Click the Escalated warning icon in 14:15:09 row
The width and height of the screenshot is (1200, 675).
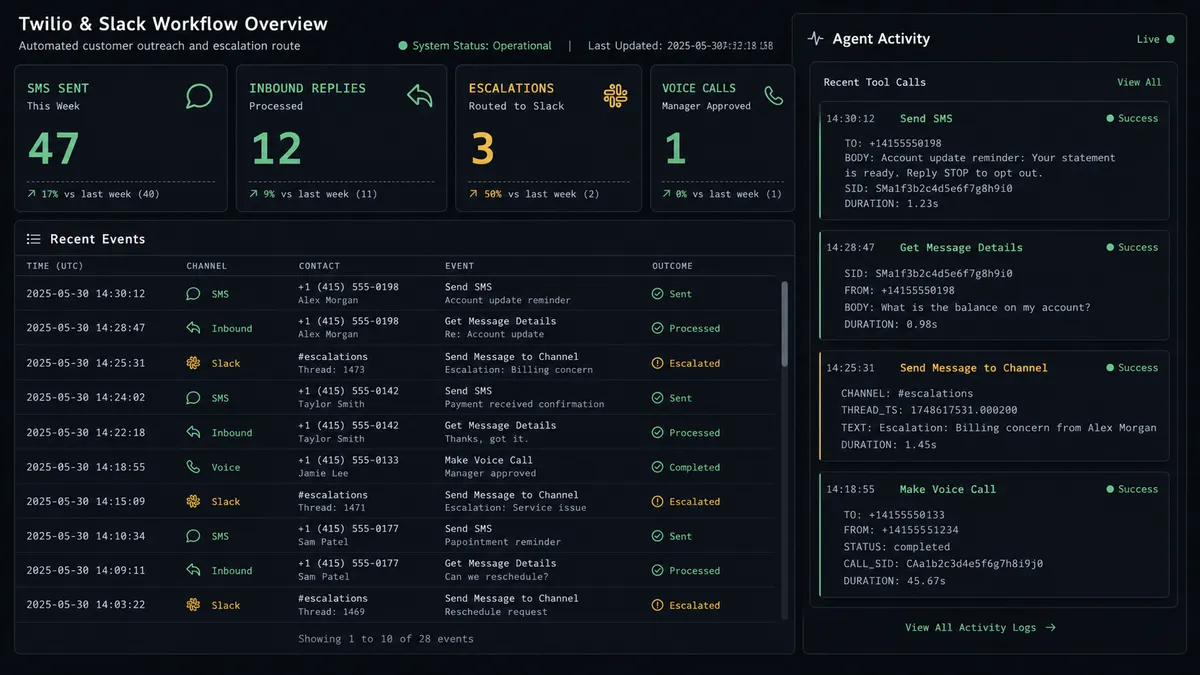pos(657,502)
